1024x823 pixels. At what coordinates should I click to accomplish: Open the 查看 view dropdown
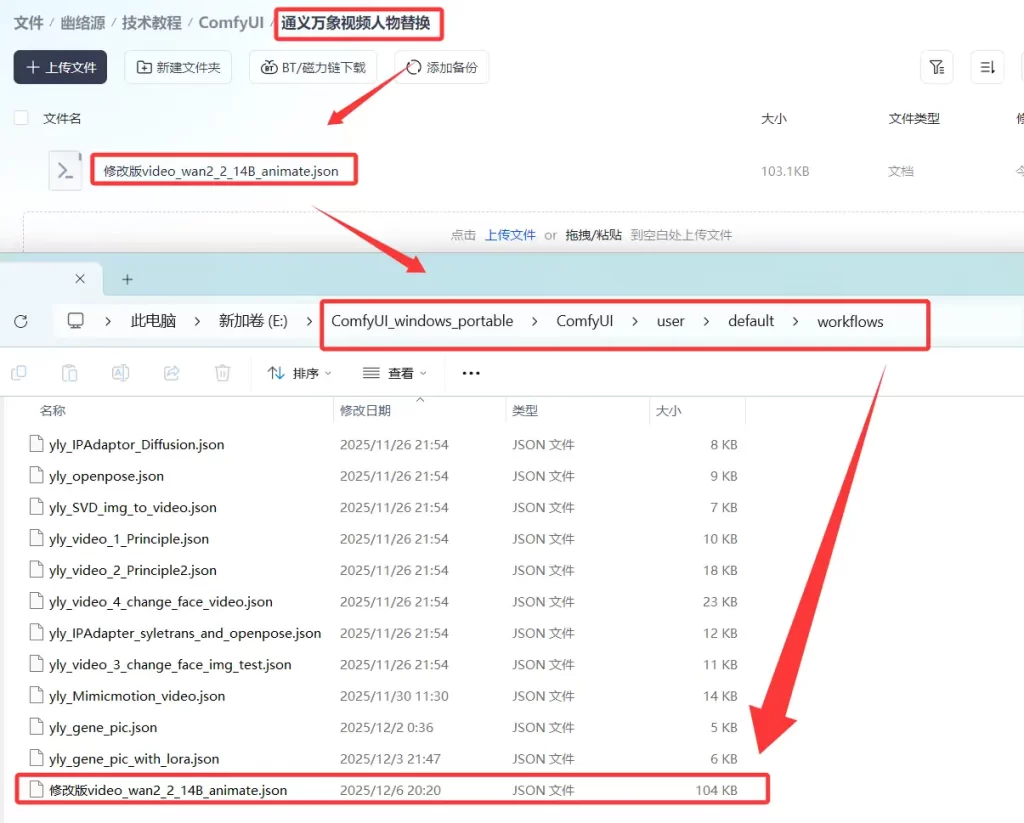(394, 373)
